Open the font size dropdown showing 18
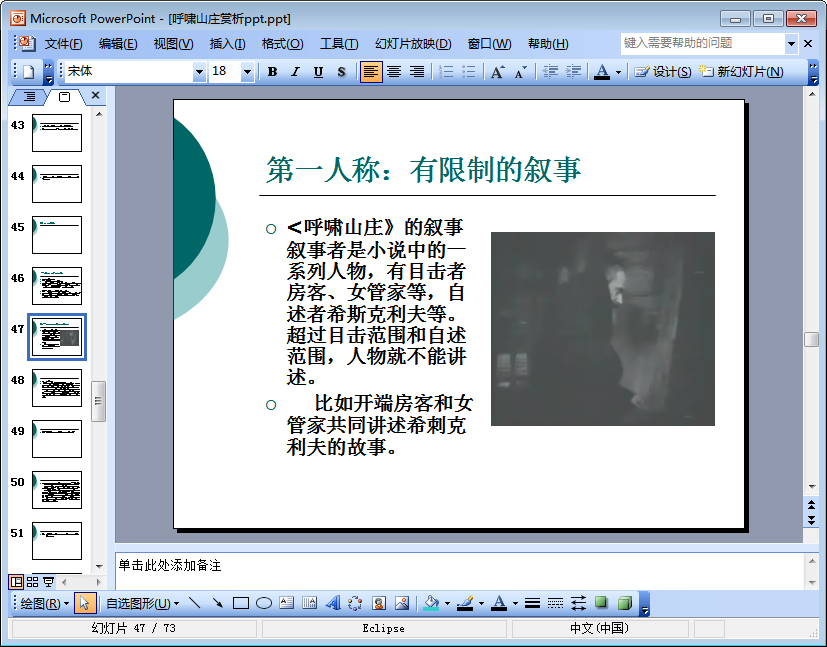 (247, 72)
